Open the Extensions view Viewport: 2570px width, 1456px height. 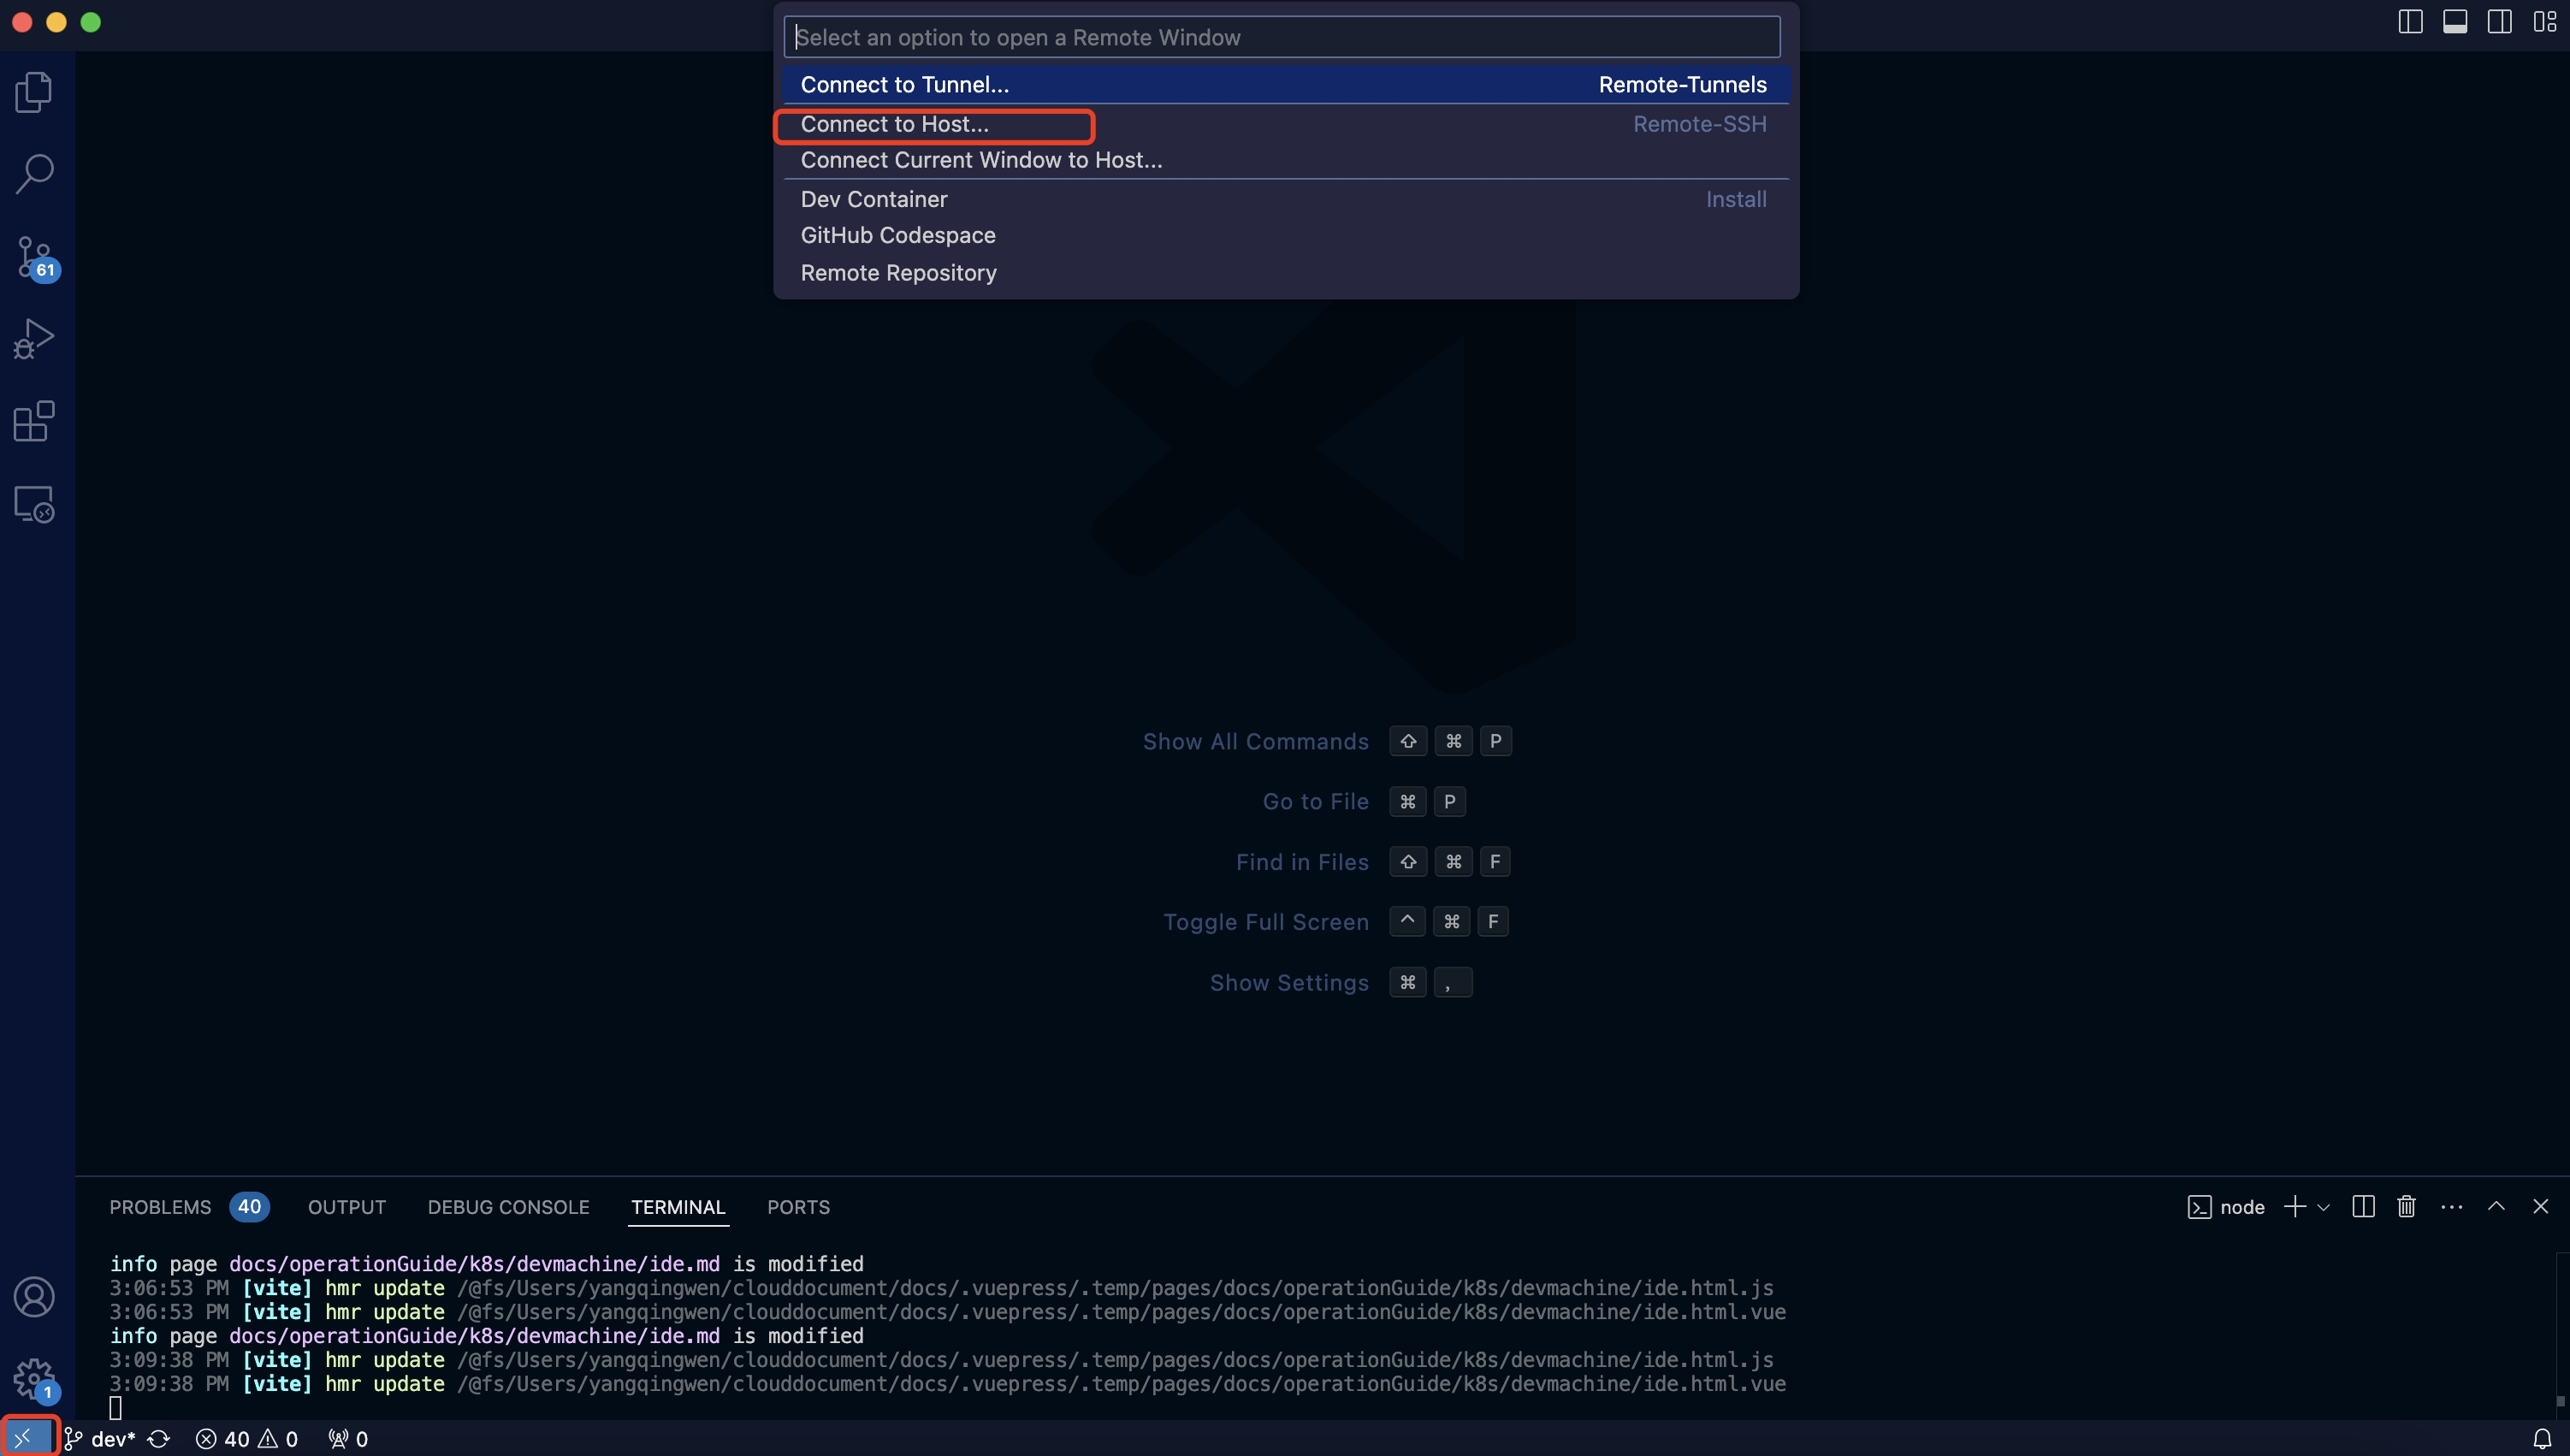[34, 421]
